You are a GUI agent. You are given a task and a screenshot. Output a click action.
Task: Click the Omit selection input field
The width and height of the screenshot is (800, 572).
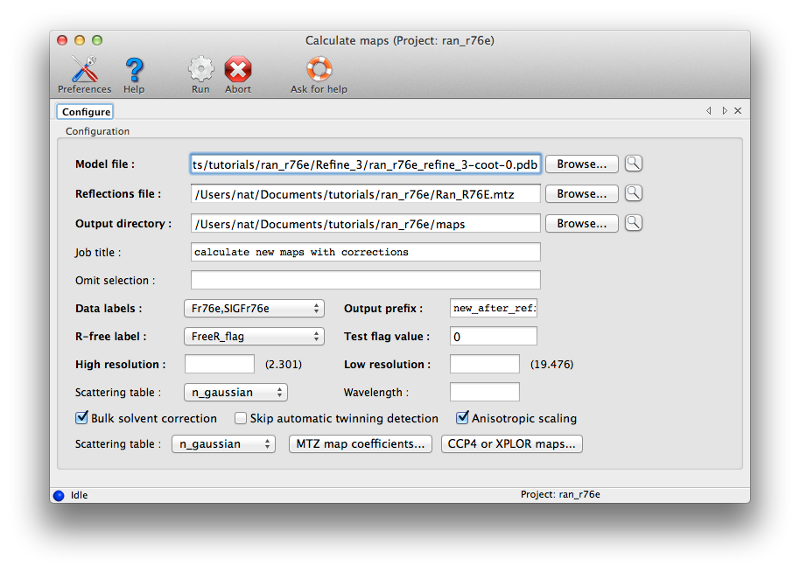[x=365, y=280]
